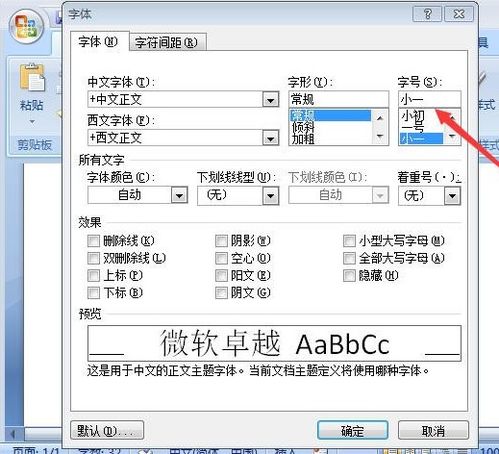499x454 pixels.
Task: Select the 字体 tab
Action: (x=98, y=42)
